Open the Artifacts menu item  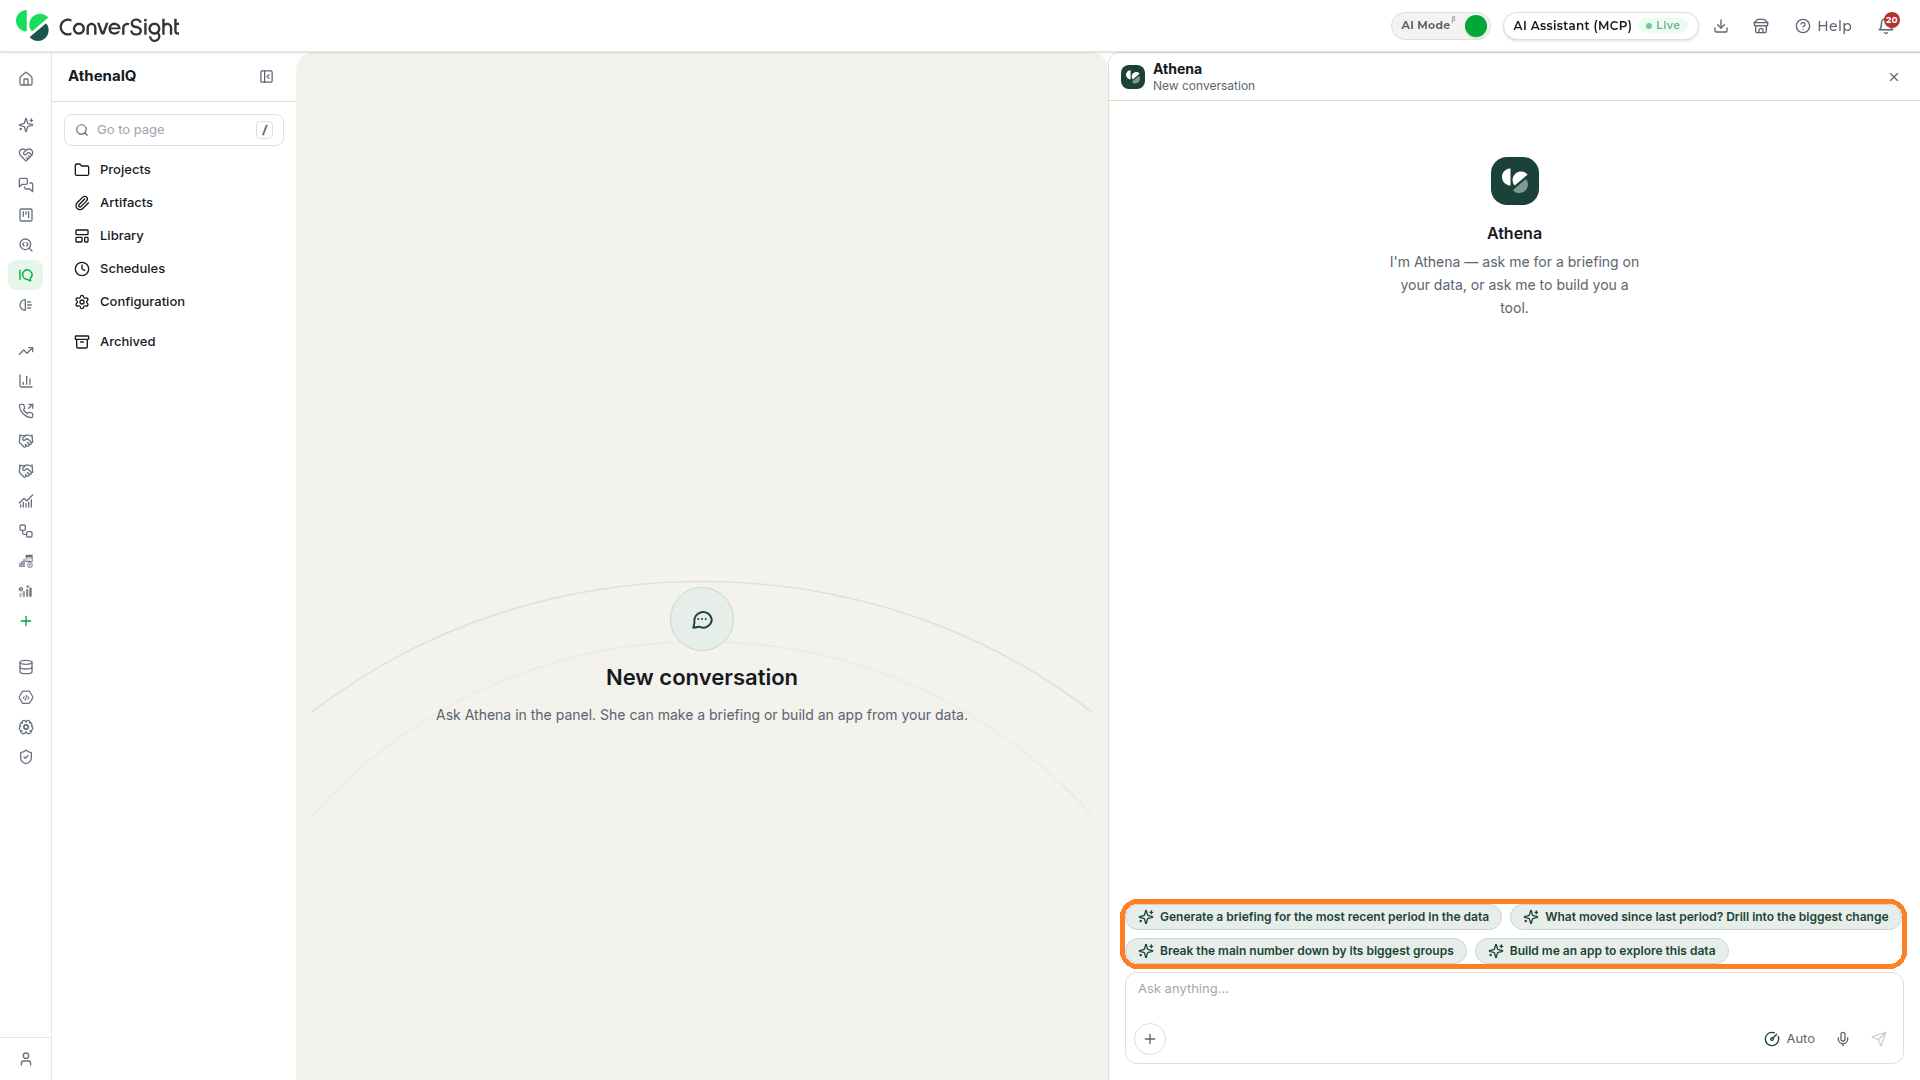[x=174, y=203]
